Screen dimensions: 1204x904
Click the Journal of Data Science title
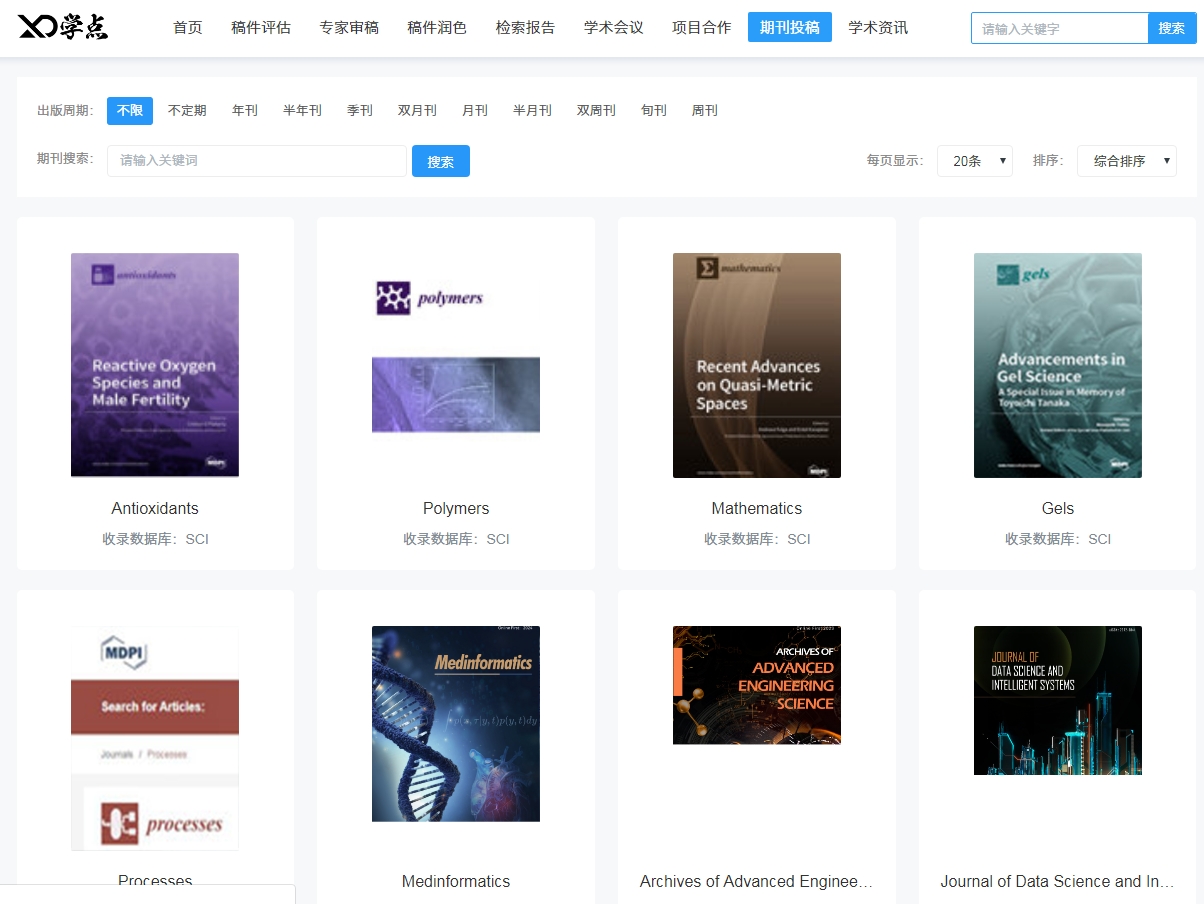1058,882
